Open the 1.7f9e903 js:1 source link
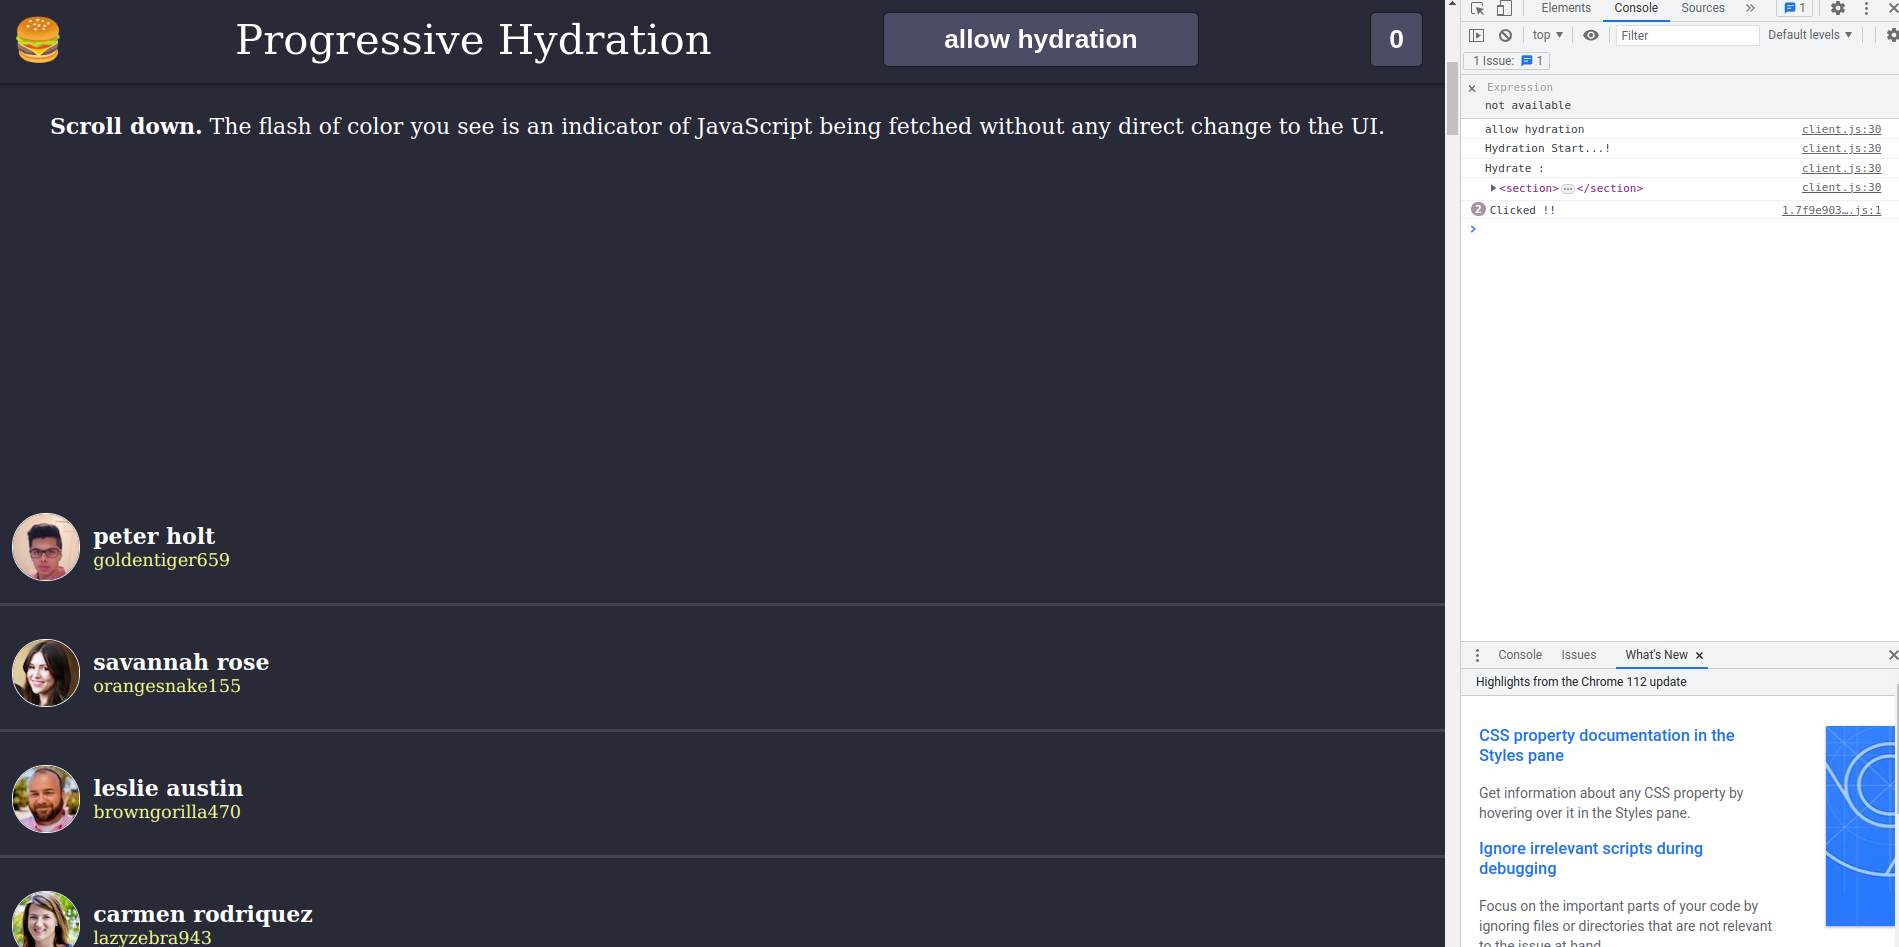This screenshot has height=947, width=1899. (x=1831, y=210)
